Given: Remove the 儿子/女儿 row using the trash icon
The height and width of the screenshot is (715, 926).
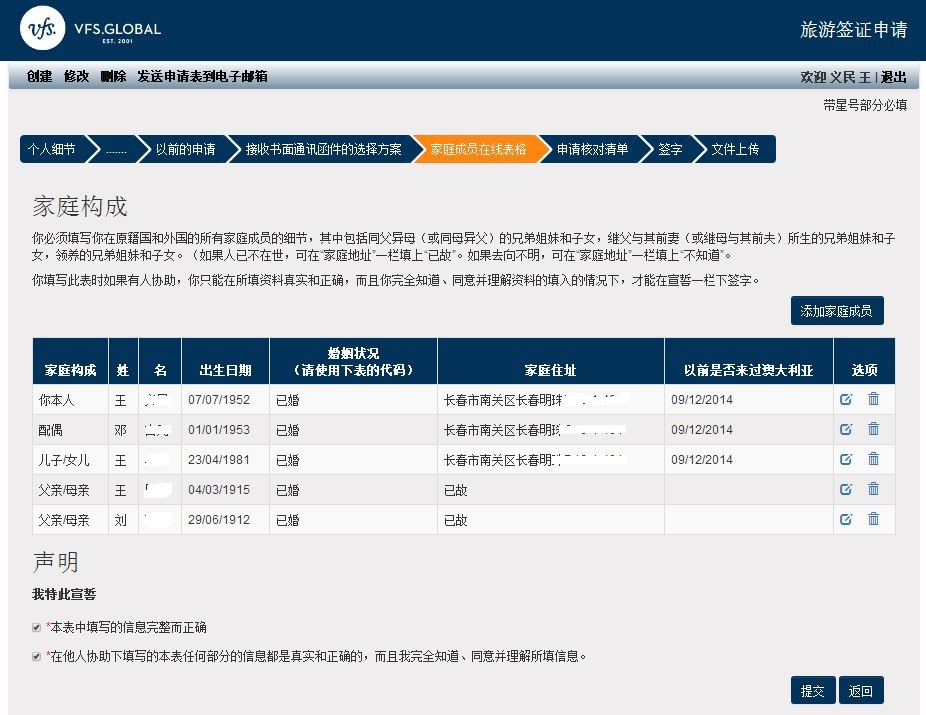Looking at the screenshot, I should (x=873, y=459).
